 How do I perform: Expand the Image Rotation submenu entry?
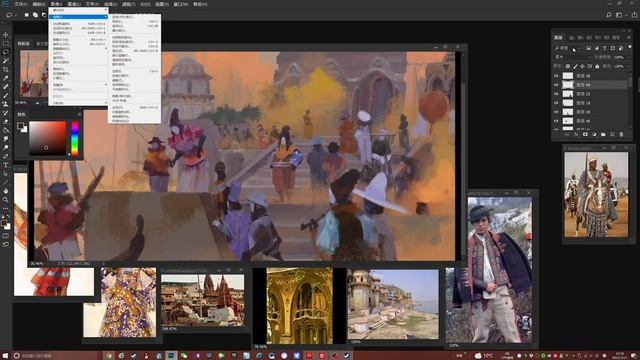[78, 49]
